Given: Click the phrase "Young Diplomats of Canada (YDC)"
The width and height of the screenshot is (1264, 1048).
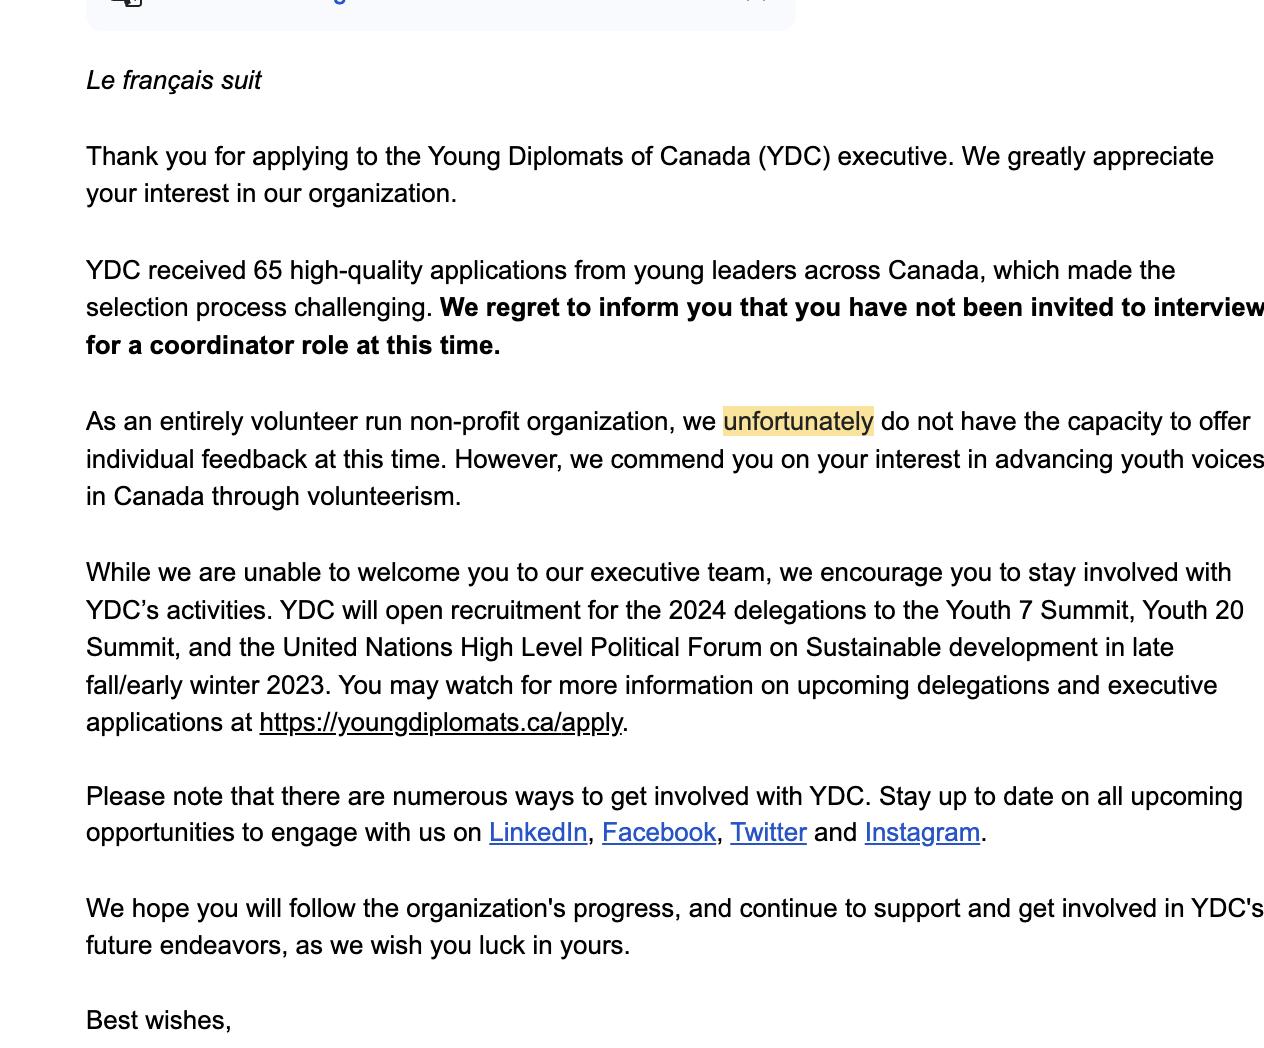Looking at the screenshot, I should click(x=629, y=156).
